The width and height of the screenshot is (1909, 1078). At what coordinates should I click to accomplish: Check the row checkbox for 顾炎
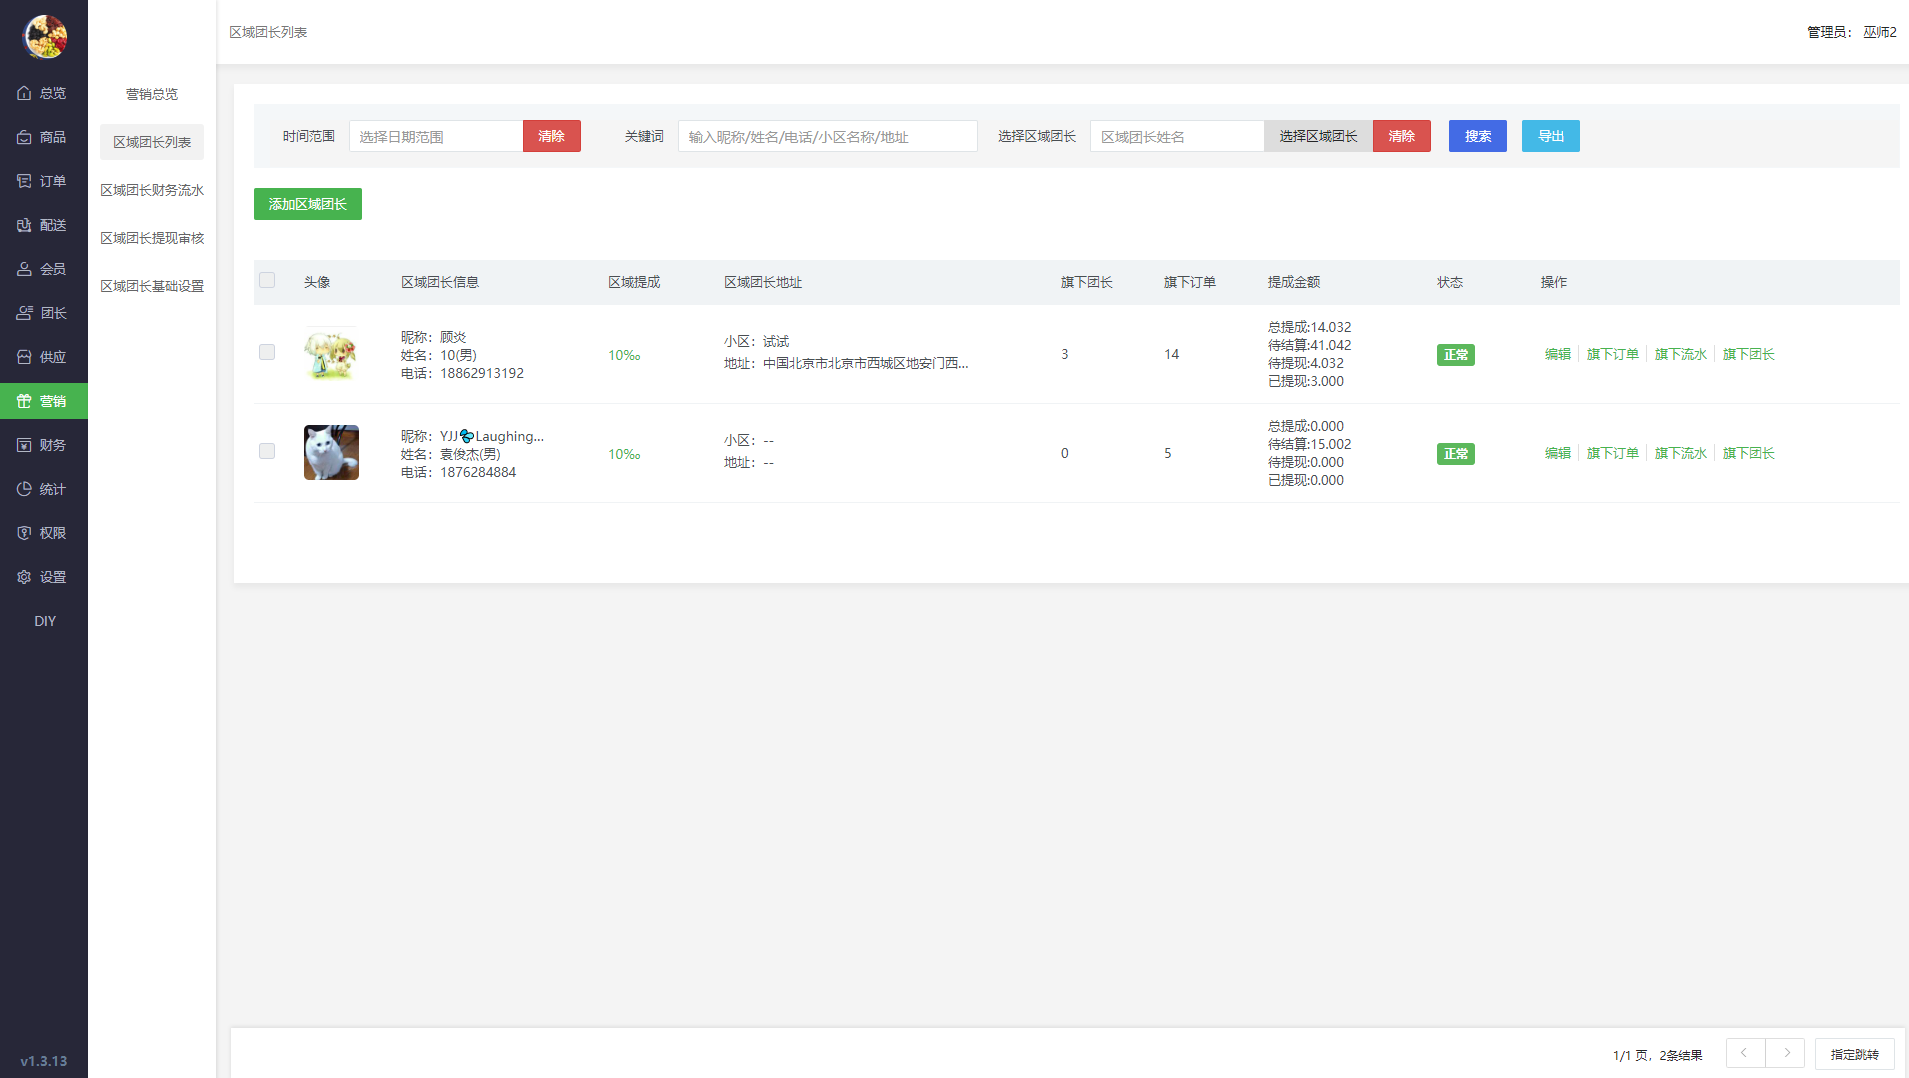coord(267,352)
